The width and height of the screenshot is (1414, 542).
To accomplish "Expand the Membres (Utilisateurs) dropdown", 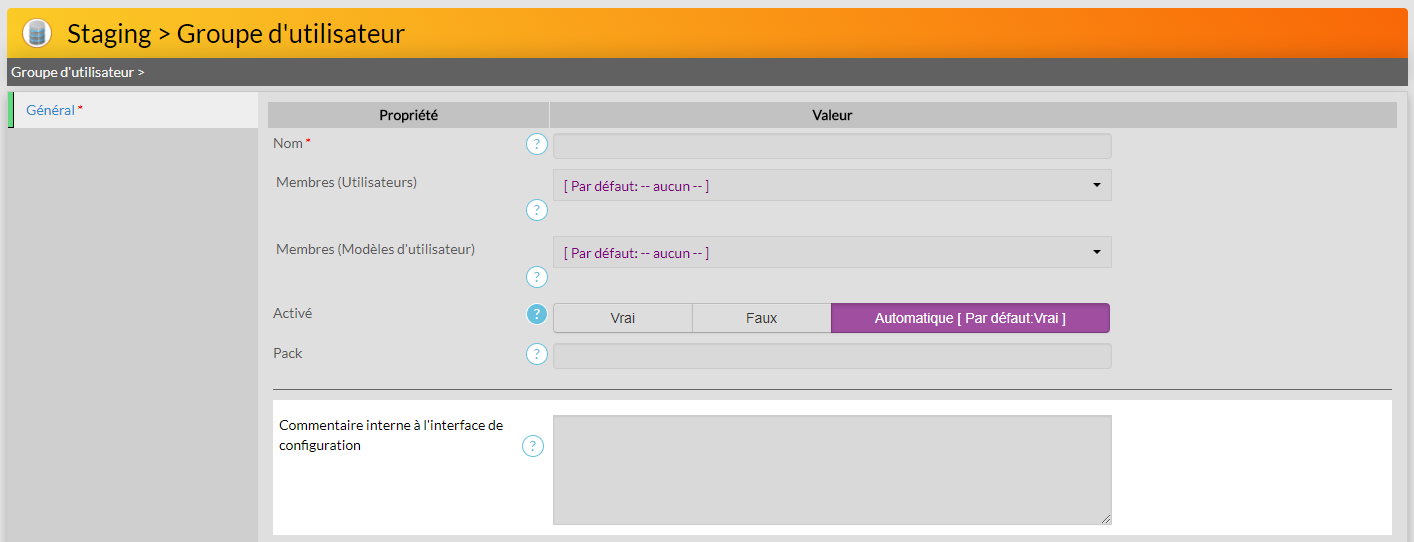I will (831, 186).
